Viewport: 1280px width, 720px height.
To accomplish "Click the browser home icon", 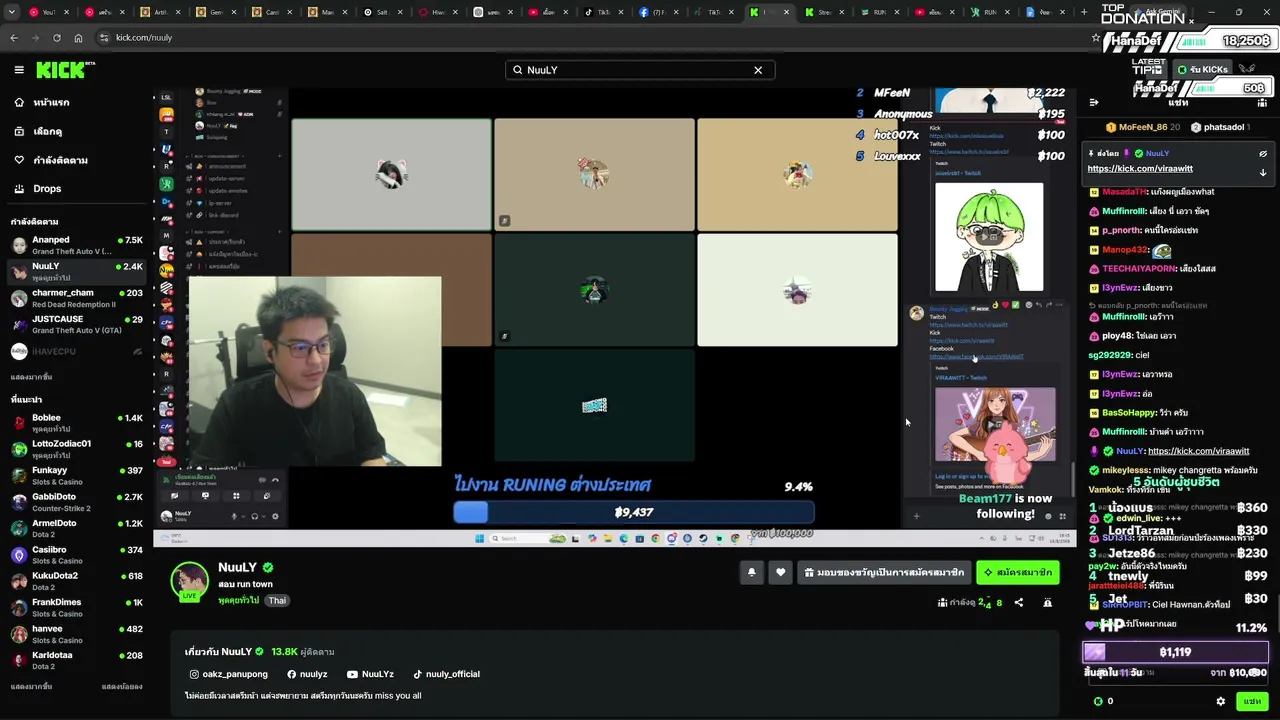I will click(78, 38).
